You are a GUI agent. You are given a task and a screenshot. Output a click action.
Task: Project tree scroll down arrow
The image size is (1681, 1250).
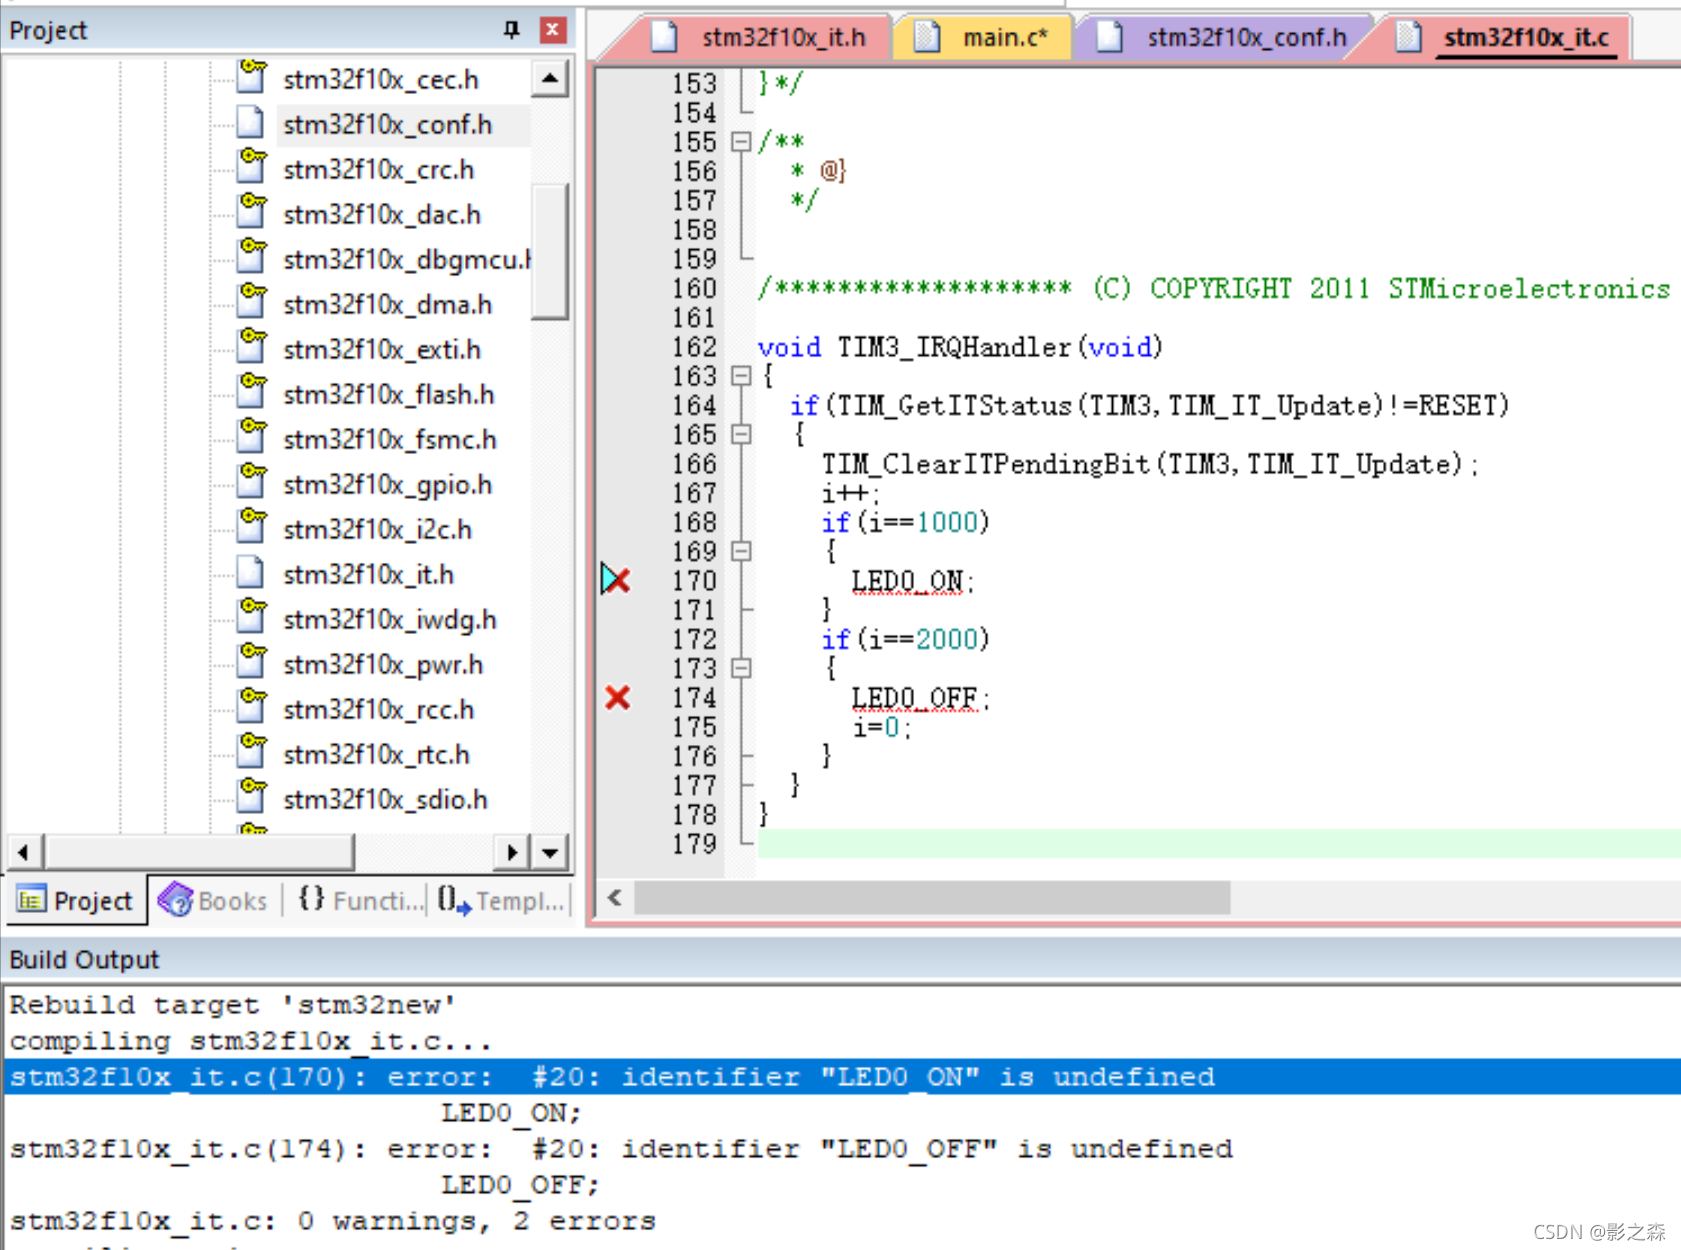pos(550,853)
